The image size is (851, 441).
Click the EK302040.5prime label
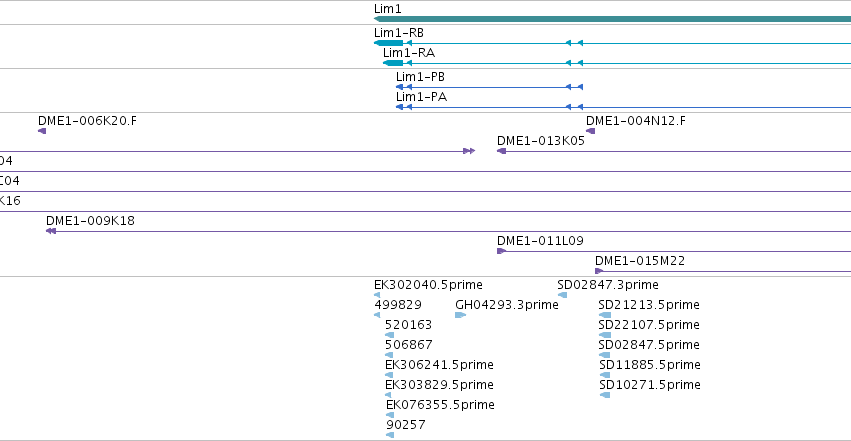point(428,285)
